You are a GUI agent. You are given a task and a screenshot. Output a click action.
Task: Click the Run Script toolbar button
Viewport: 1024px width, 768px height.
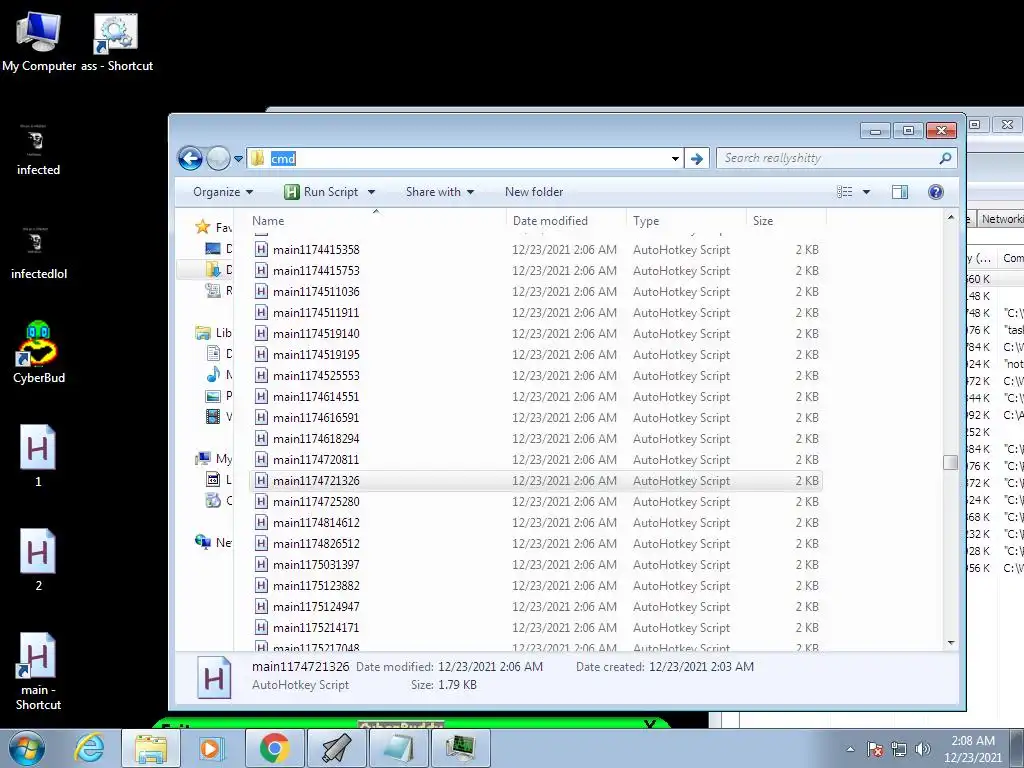322,192
